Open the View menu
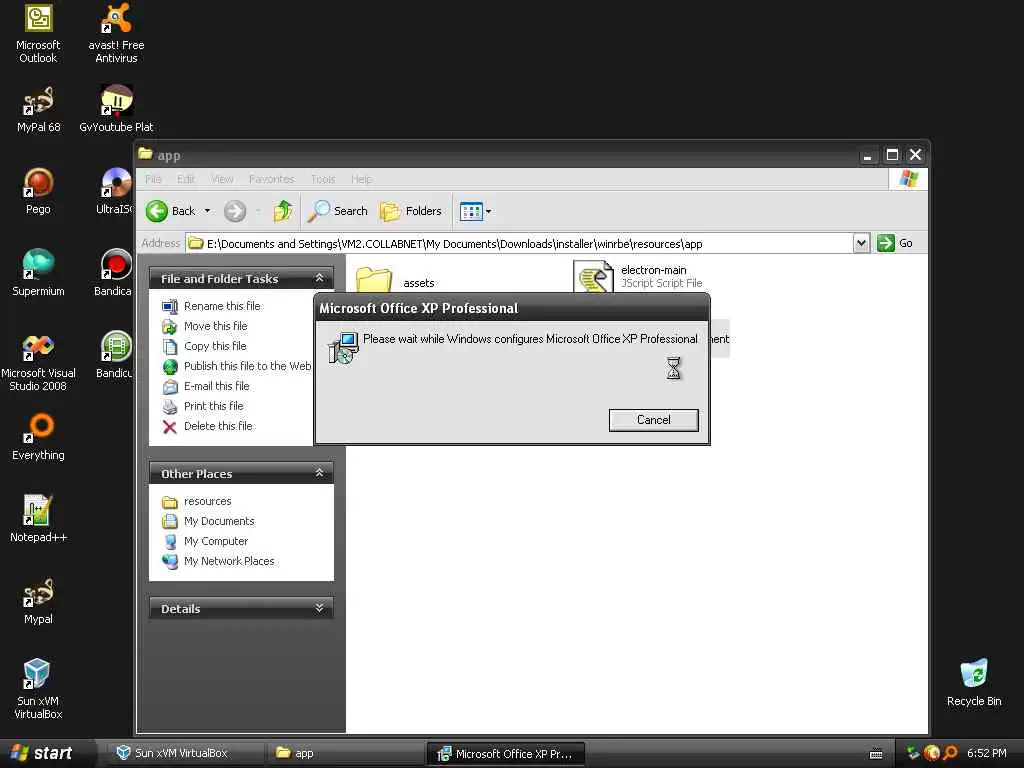The width and height of the screenshot is (1024, 768). [x=222, y=179]
